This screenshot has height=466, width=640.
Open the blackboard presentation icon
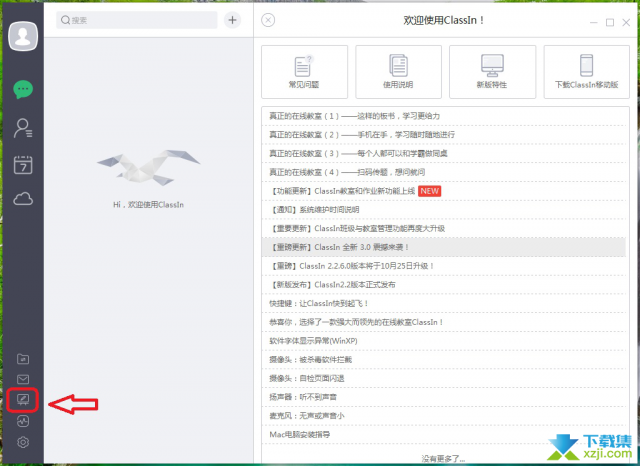click(23, 400)
